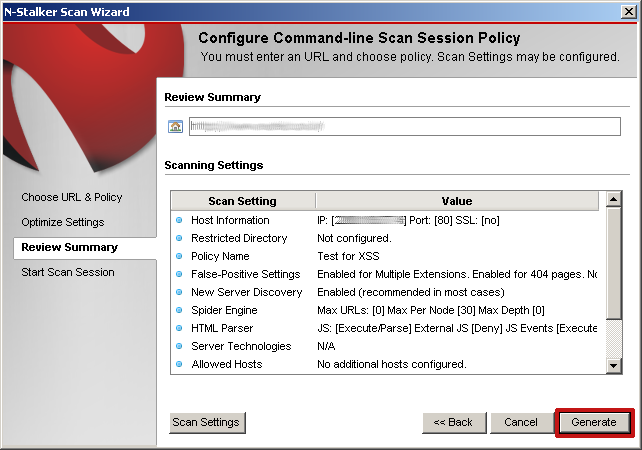Select the Spider Engine row label
The height and width of the screenshot is (450, 642).
click(224, 310)
